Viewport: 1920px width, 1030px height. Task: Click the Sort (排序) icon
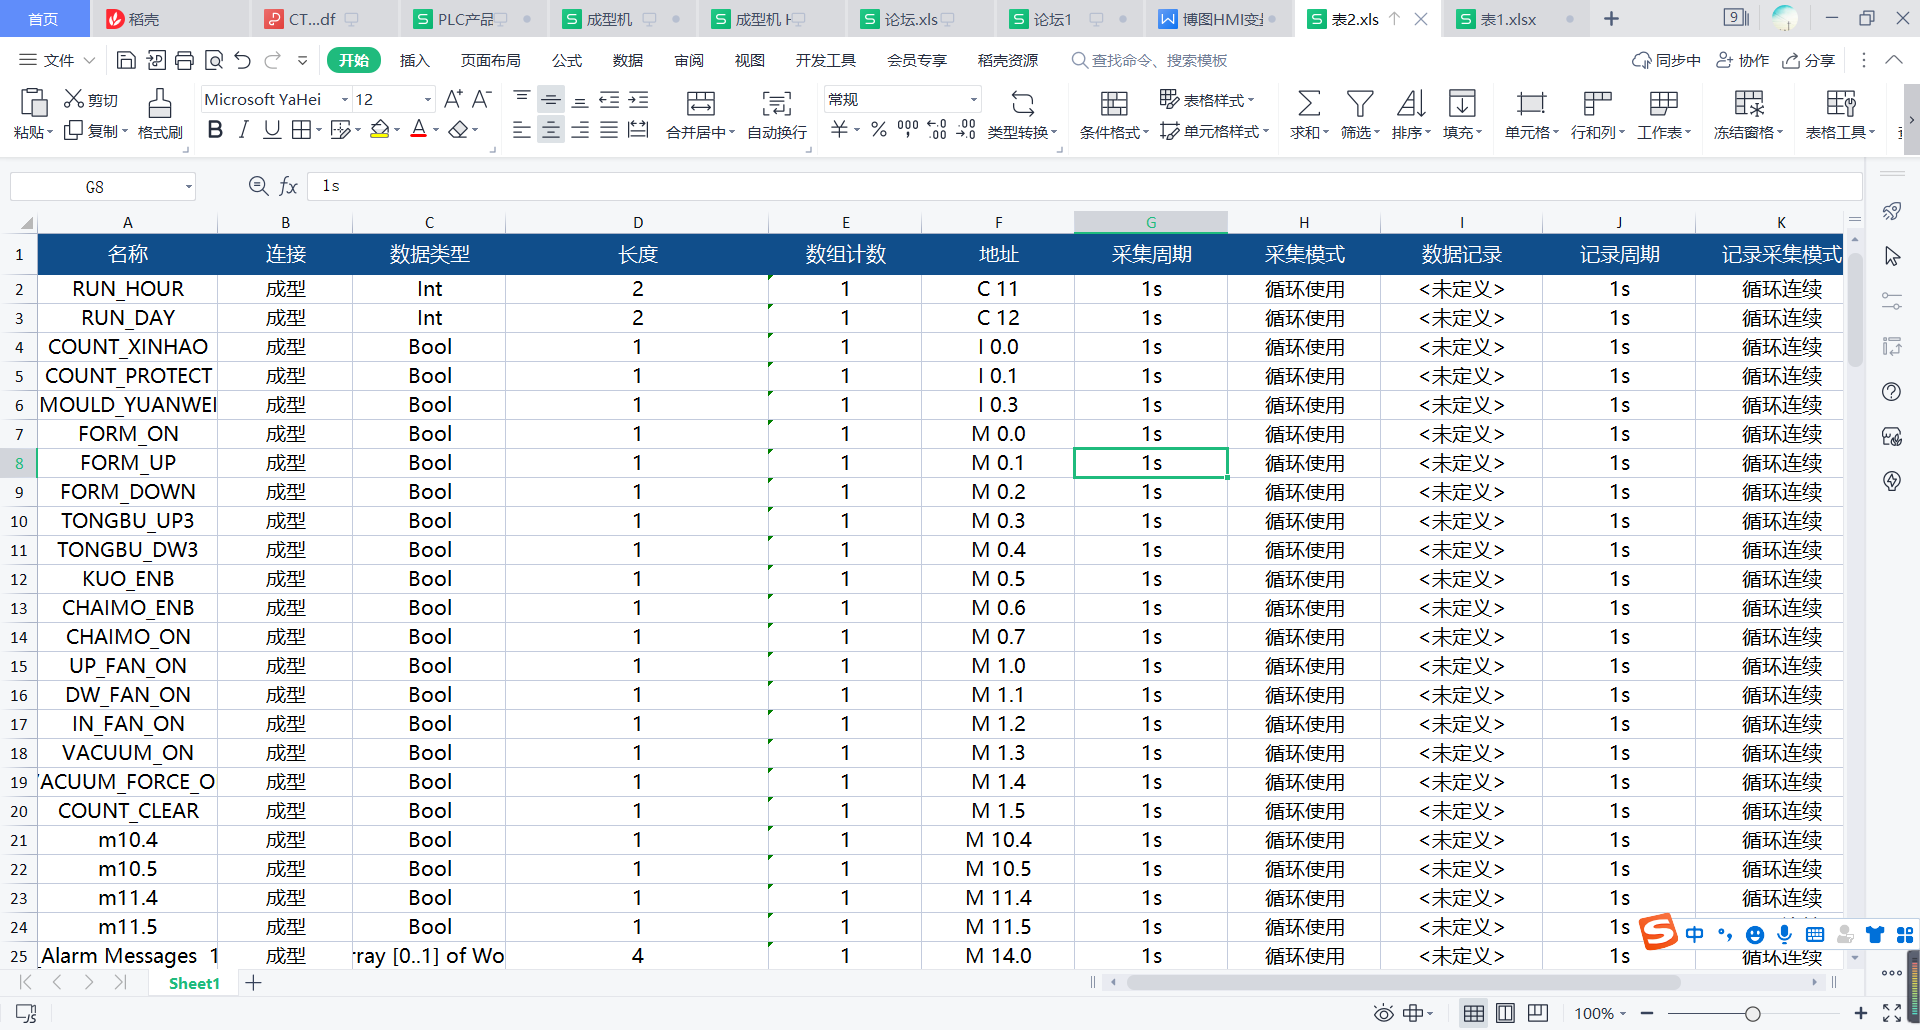point(1411,103)
